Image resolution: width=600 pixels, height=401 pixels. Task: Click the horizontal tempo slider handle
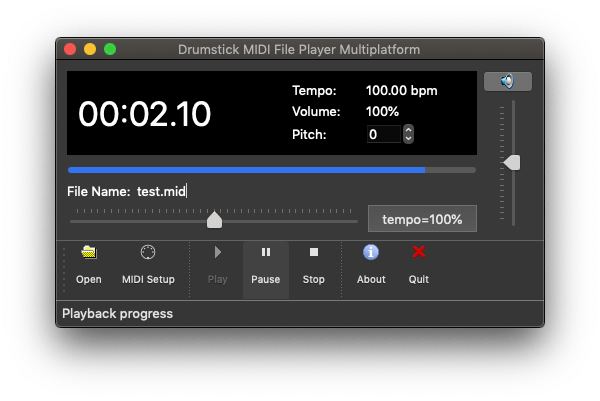(x=214, y=220)
